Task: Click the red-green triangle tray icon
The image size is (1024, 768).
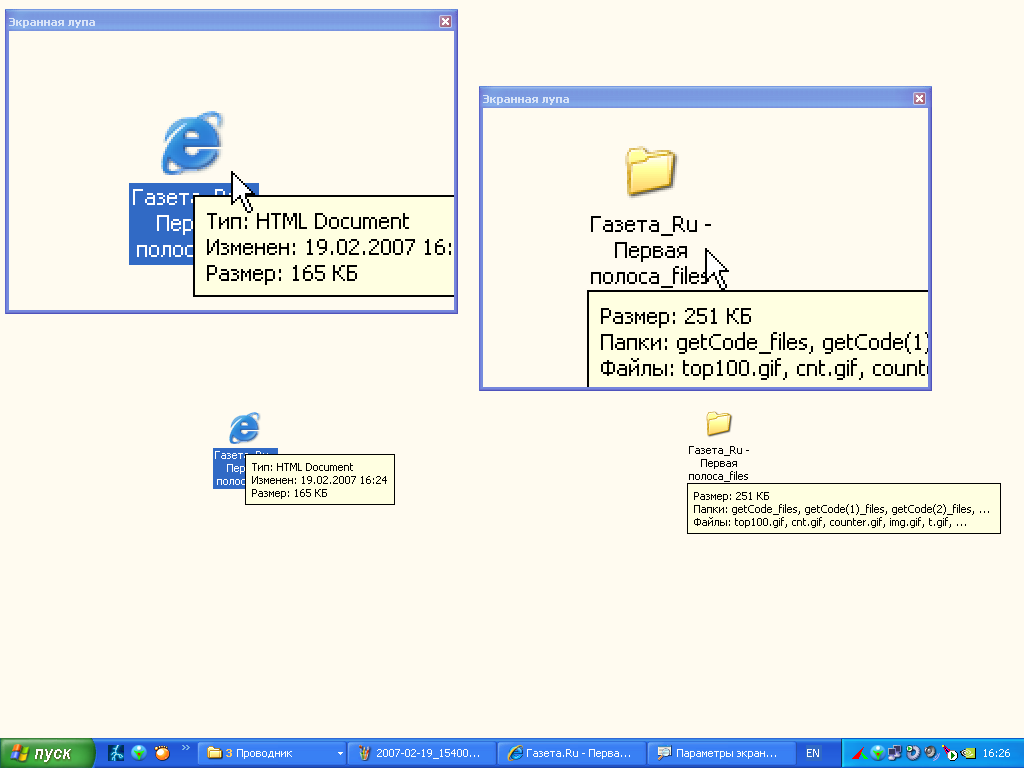Action: coord(859,753)
